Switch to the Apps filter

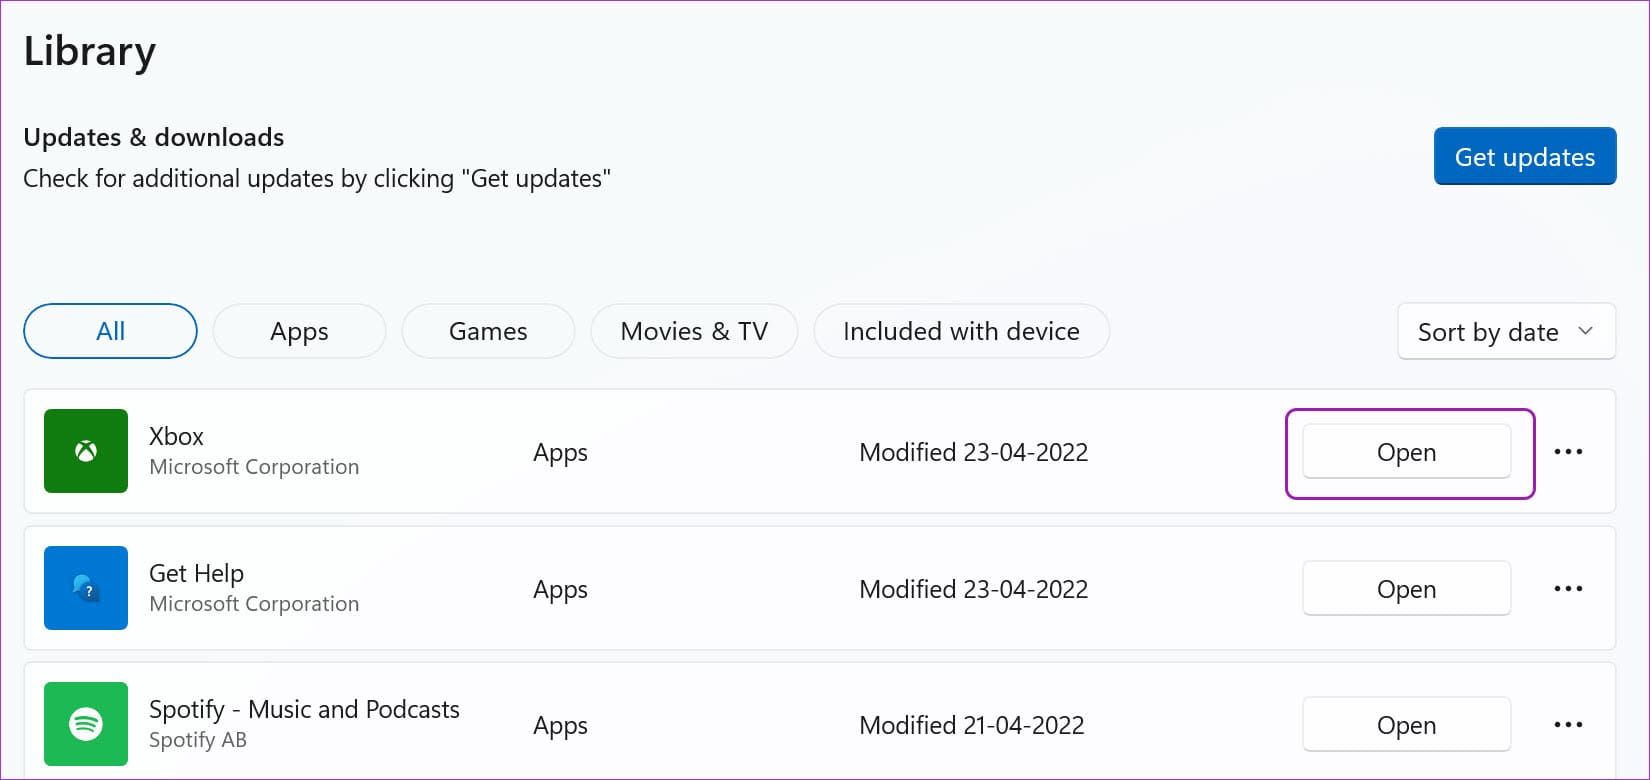point(299,331)
